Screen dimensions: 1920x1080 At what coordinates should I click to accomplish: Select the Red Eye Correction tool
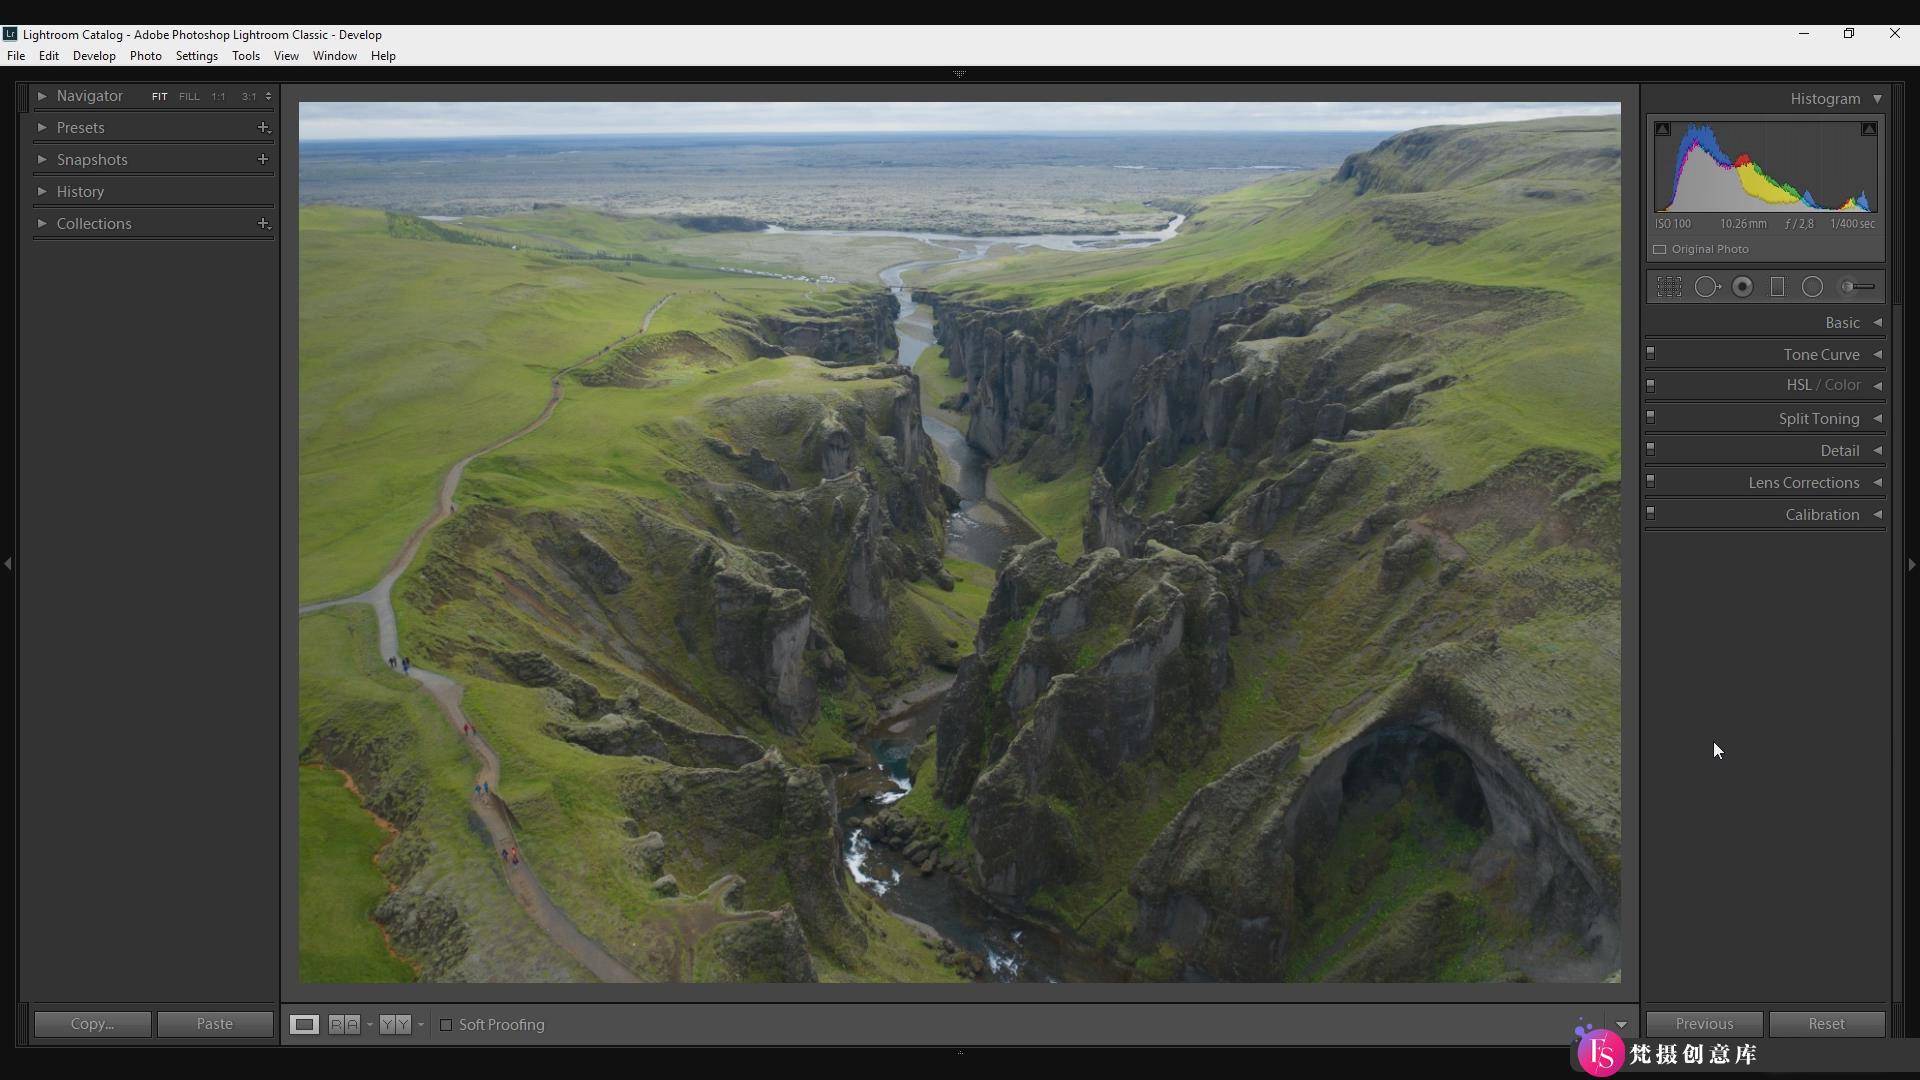(1743, 287)
